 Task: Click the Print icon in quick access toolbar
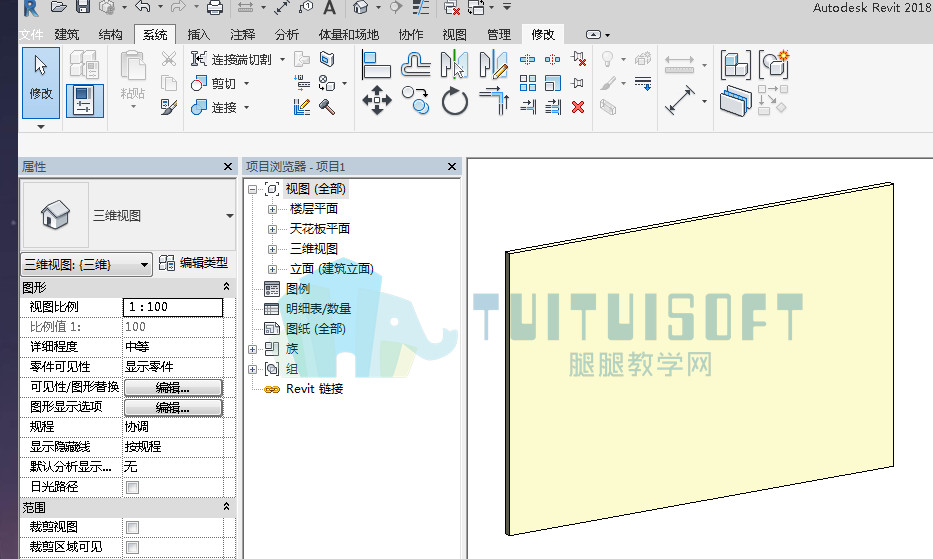click(x=214, y=8)
